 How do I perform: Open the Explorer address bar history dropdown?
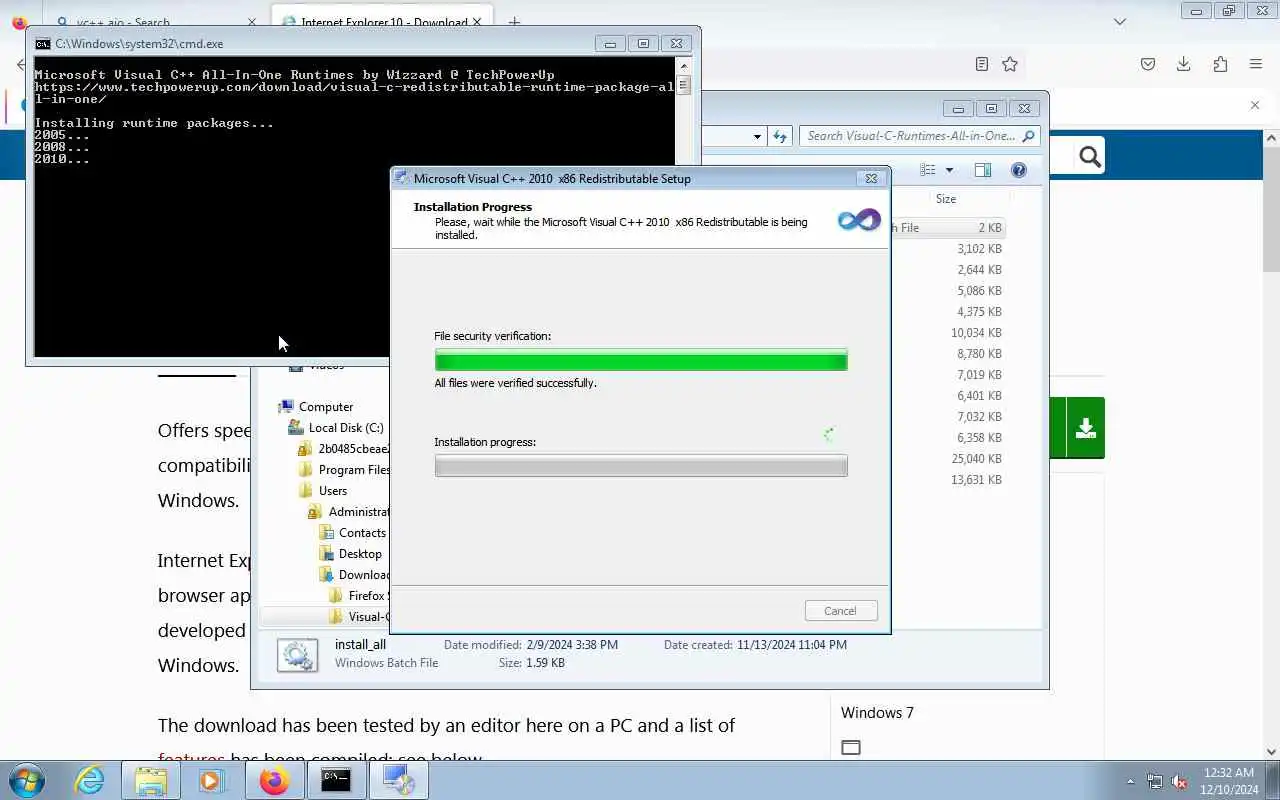757,136
